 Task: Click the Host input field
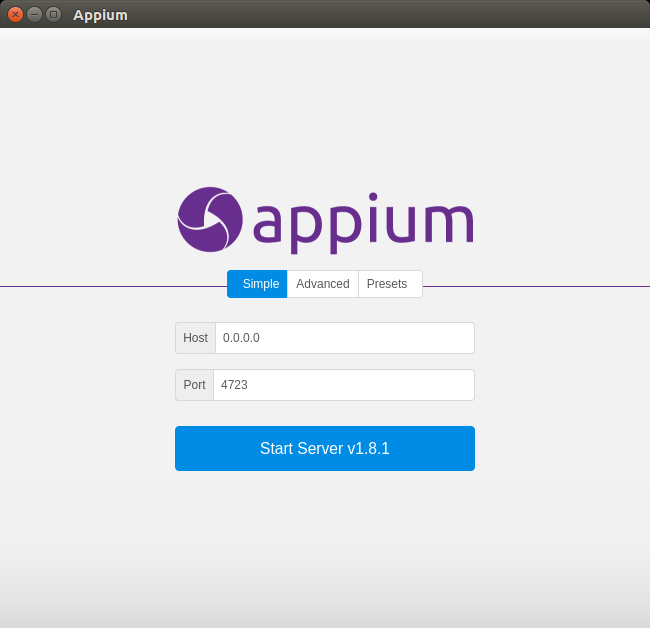click(345, 338)
